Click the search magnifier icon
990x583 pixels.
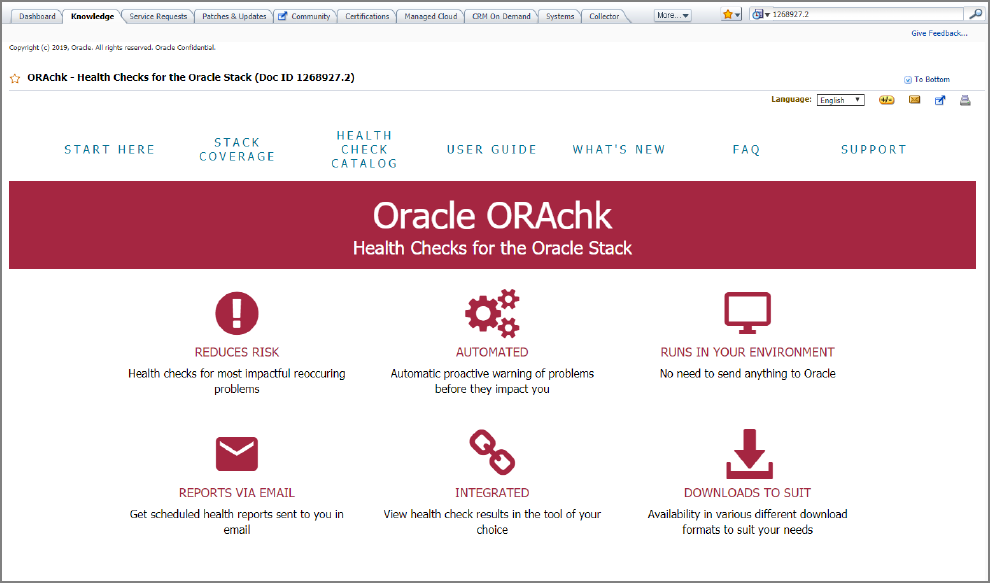(x=975, y=14)
